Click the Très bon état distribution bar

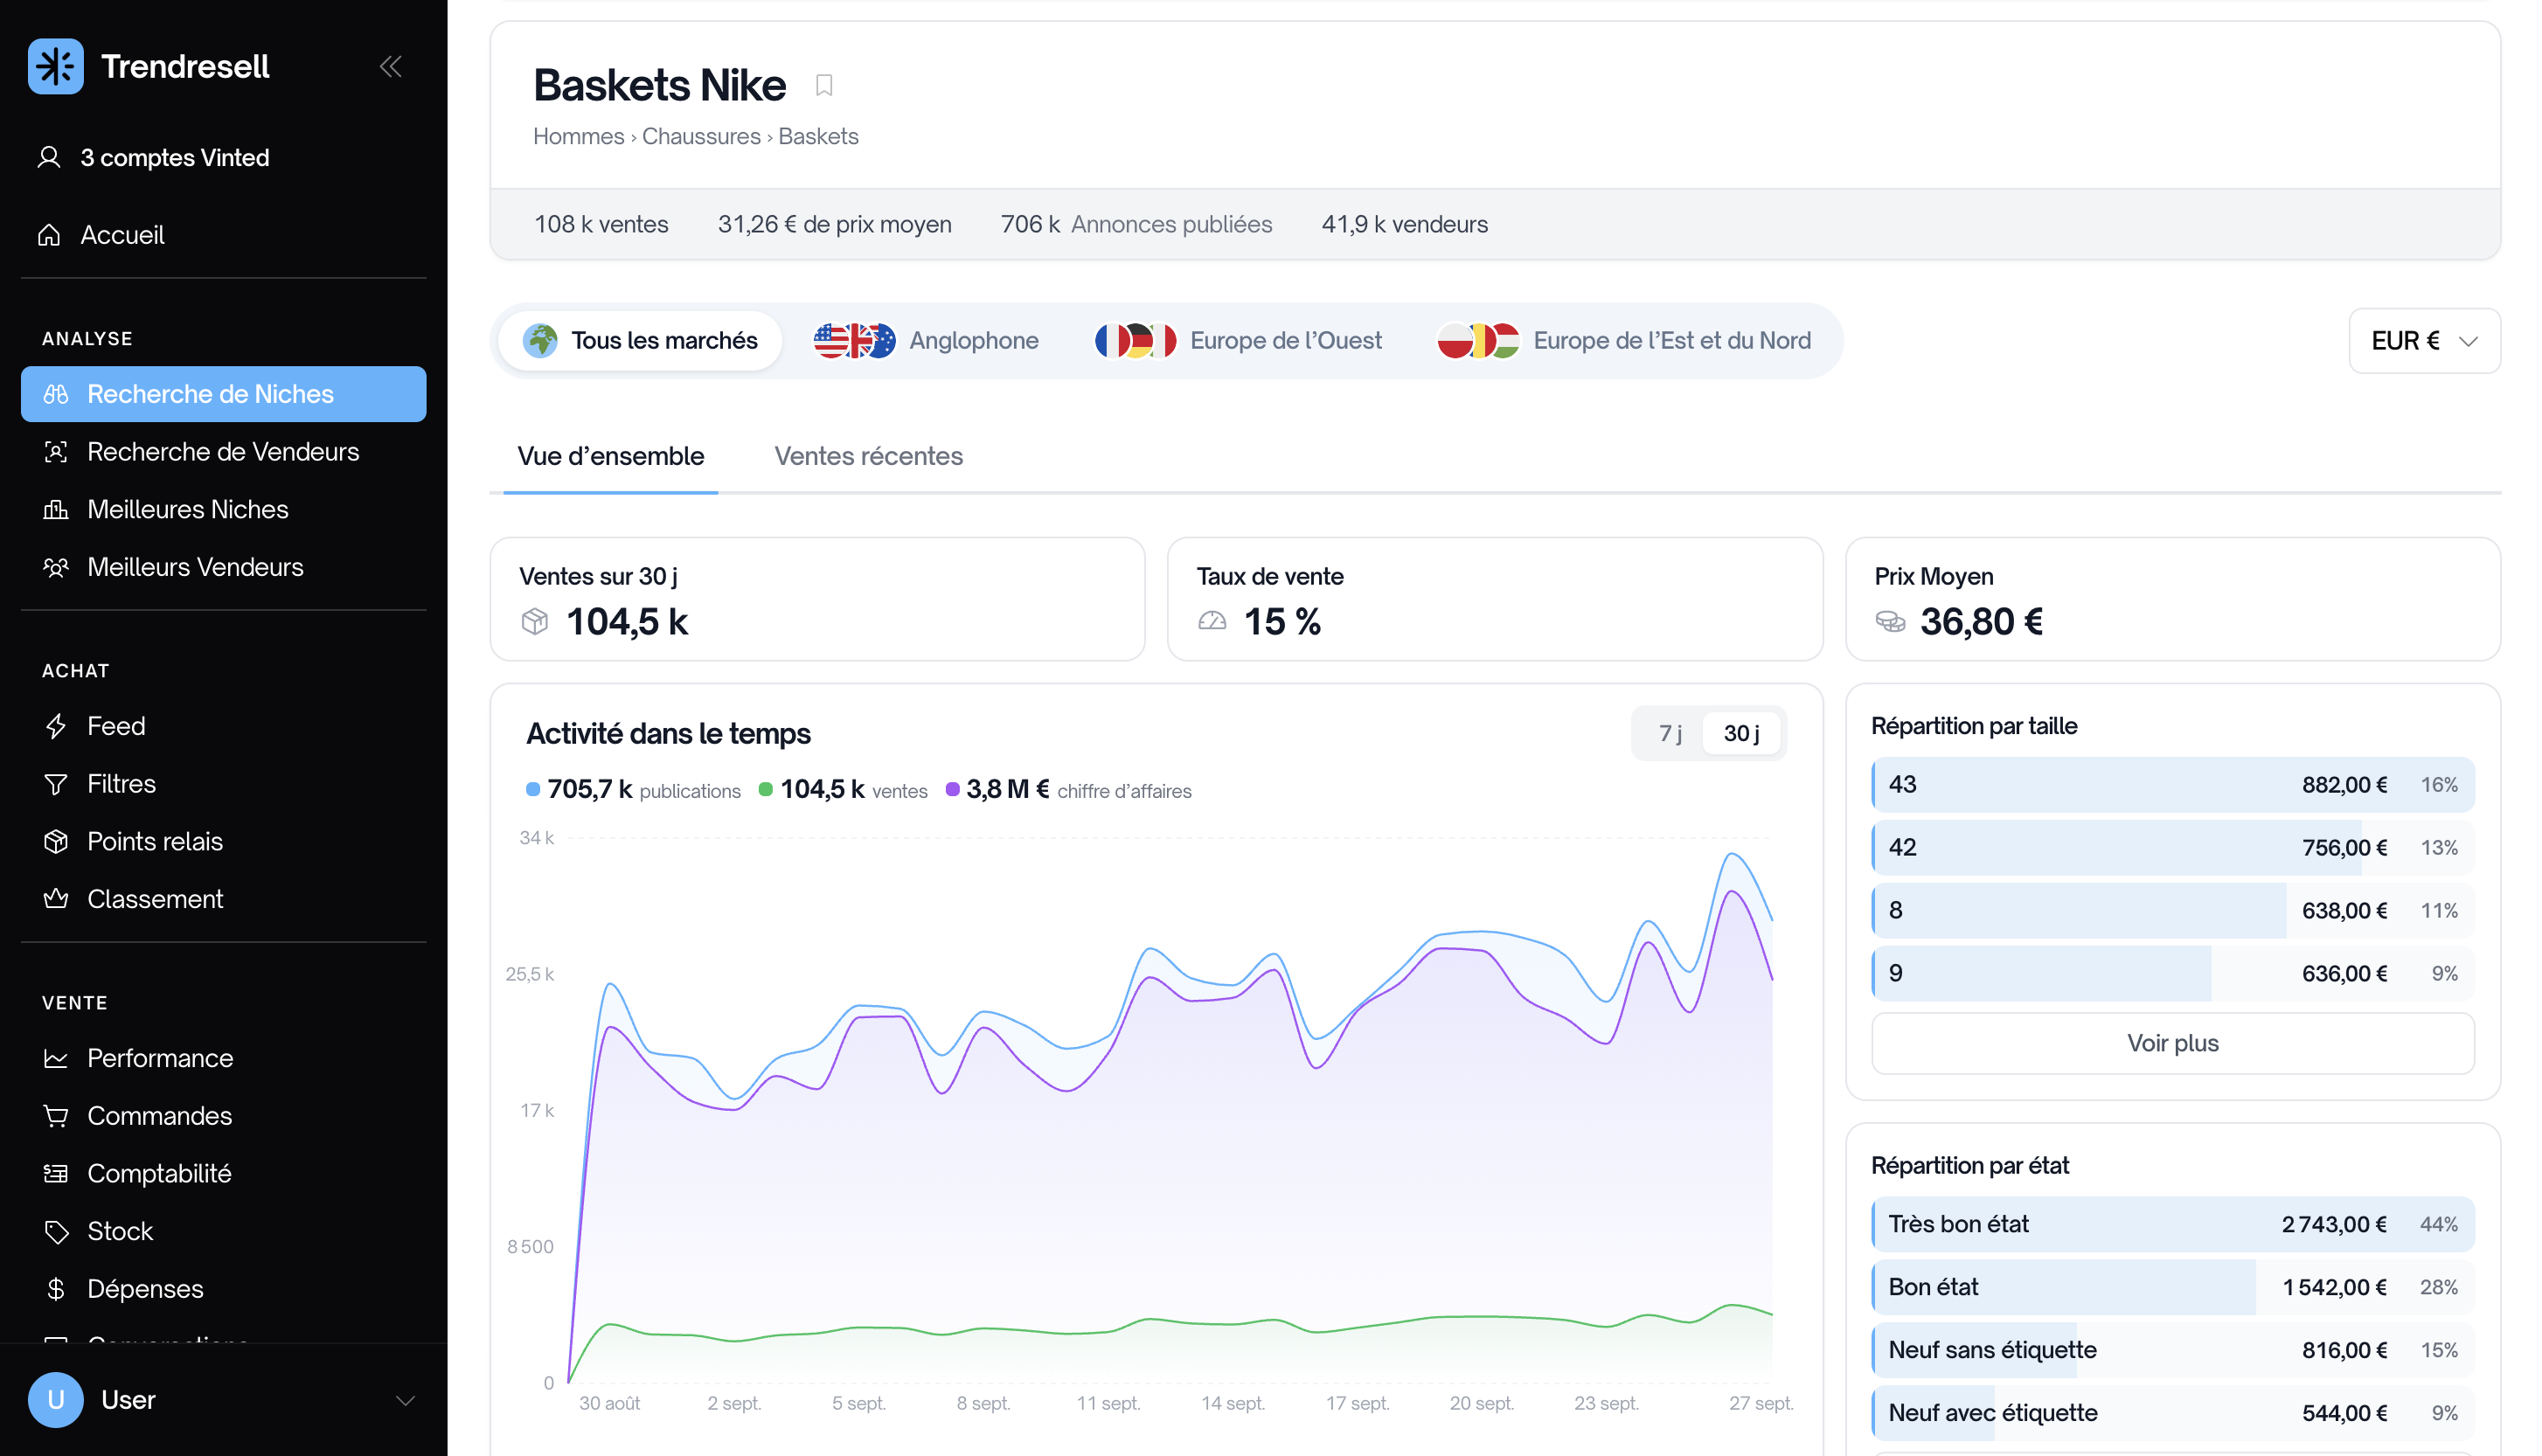click(x=2172, y=1224)
